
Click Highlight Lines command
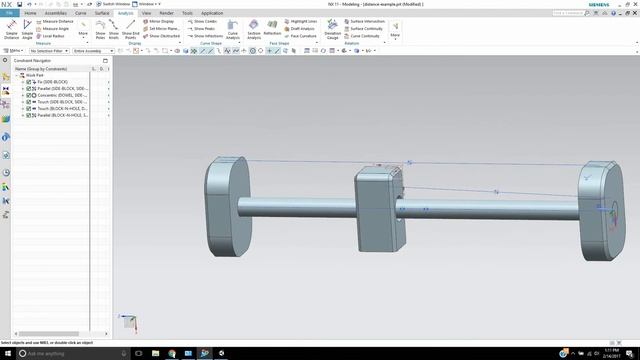coord(300,21)
